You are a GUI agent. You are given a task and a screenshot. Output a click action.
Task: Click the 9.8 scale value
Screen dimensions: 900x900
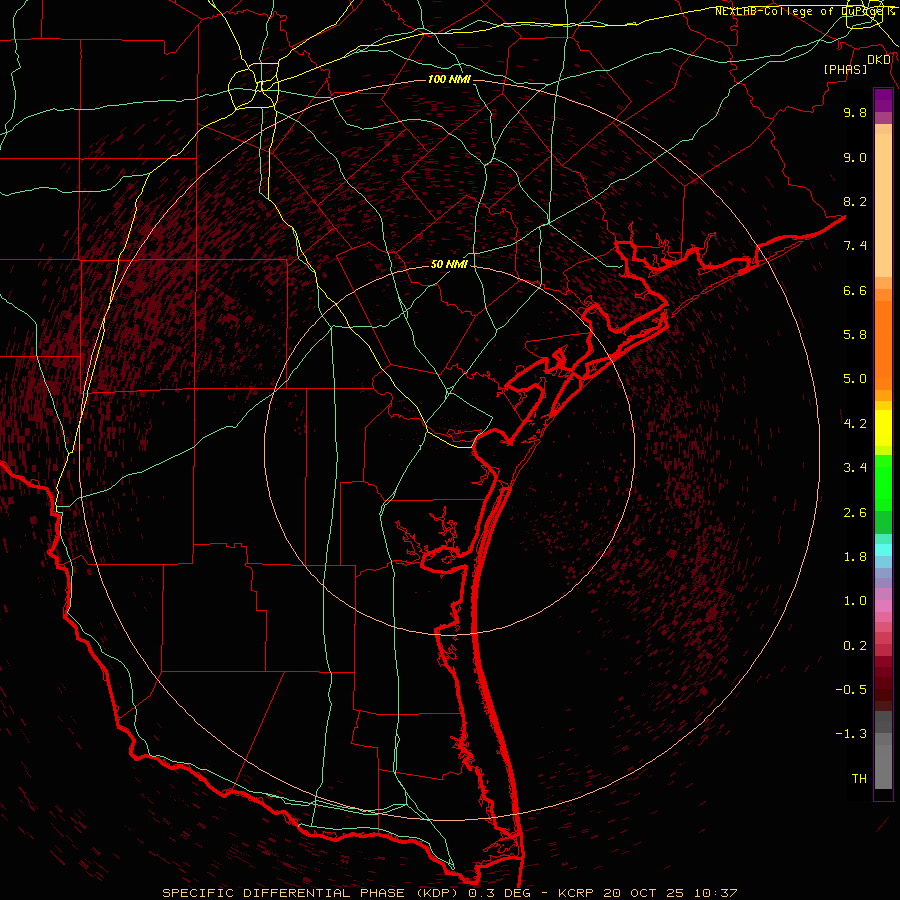point(855,112)
